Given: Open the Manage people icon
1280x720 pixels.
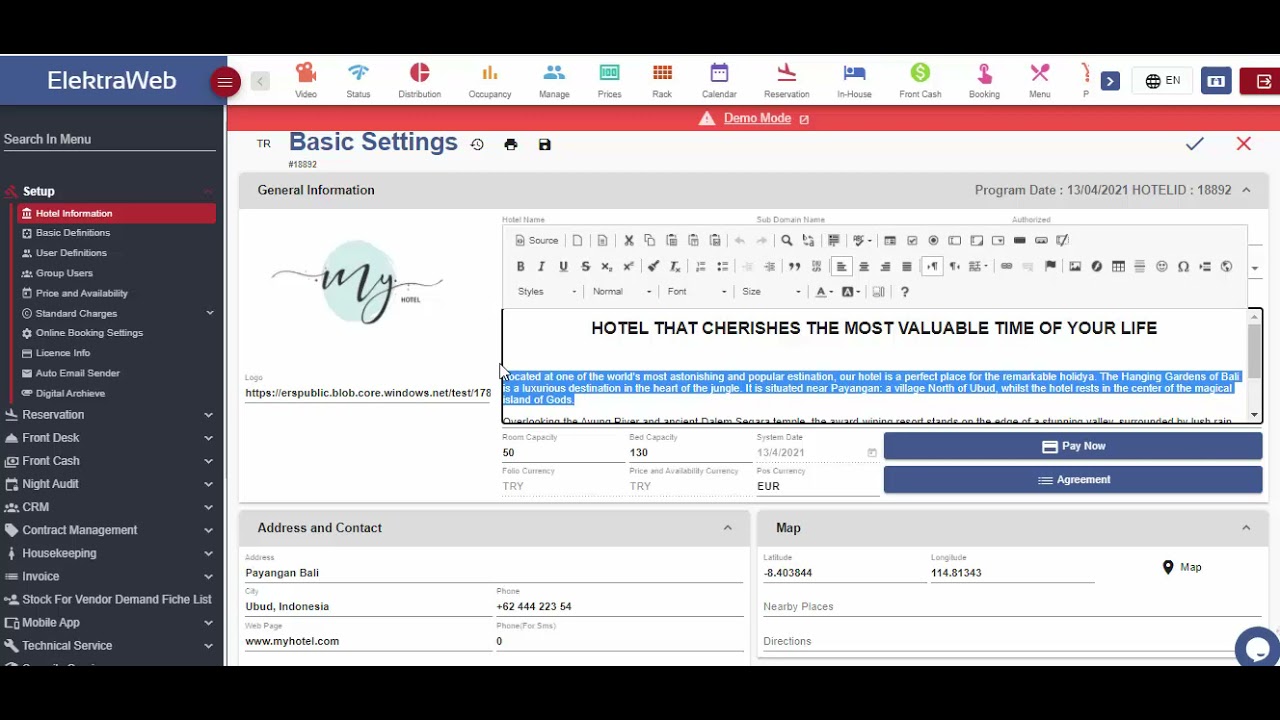Looking at the screenshot, I should [x=554, y=80].
